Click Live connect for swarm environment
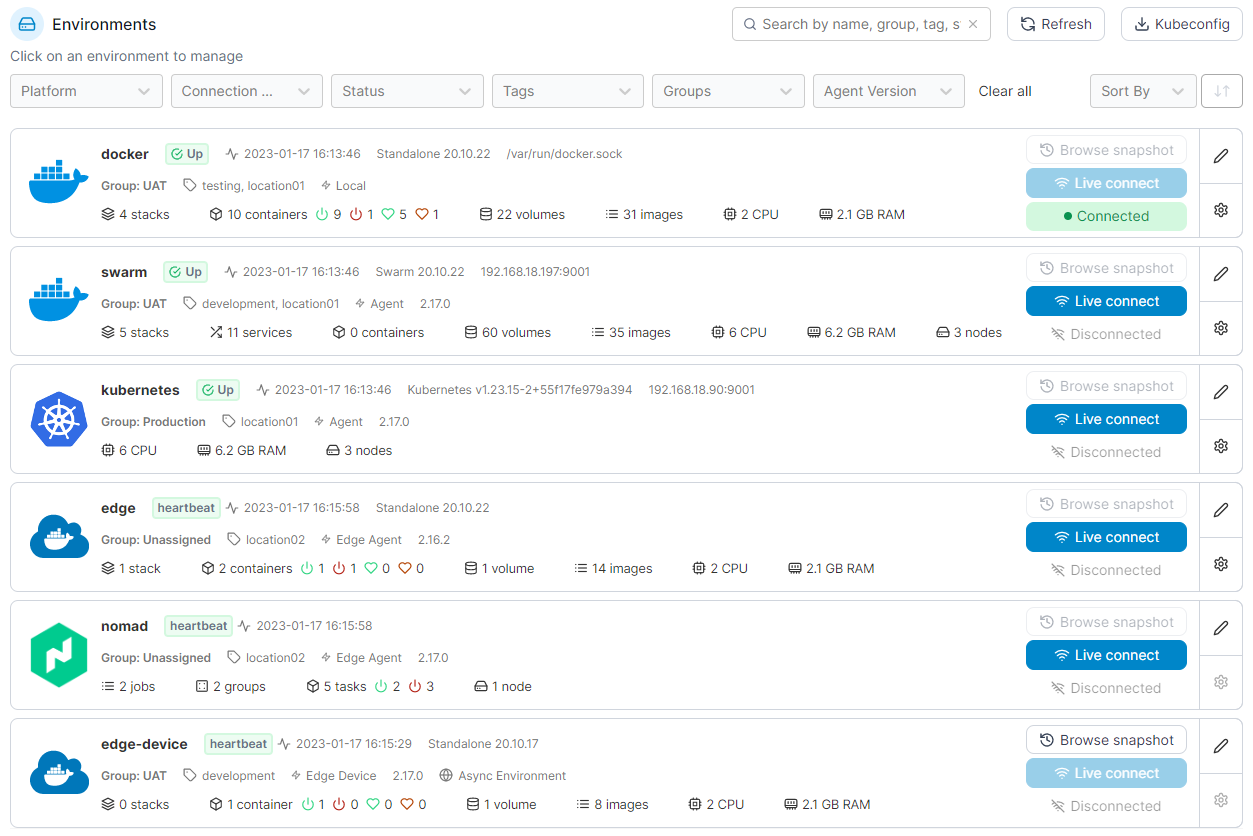Image resolution: width=1253 pixels, height=836 pixels. pyautogui.click(x=1106, y=301)
